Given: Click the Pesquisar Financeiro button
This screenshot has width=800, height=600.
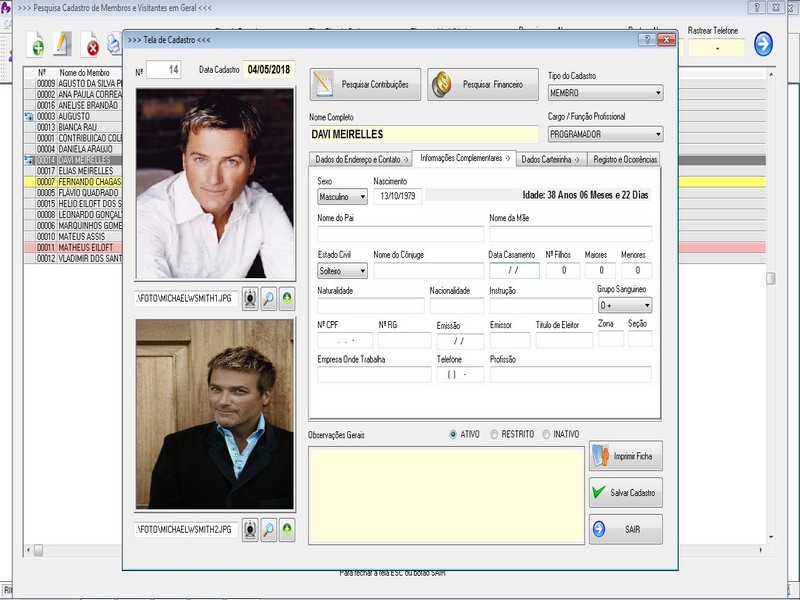Looking at the screenshot, I should click(483, 85).
